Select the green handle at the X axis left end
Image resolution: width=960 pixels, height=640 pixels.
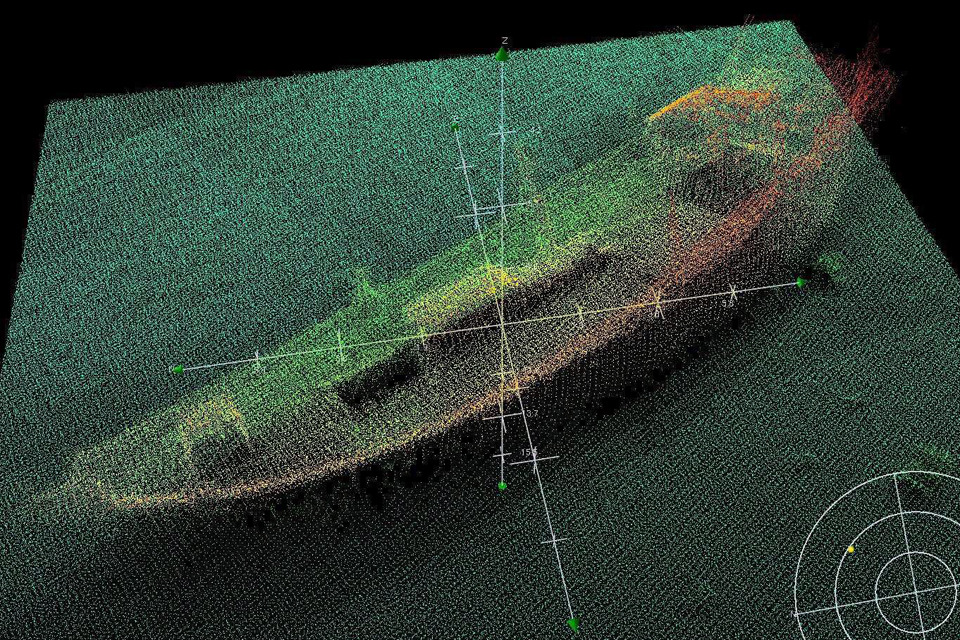point(178,369)
